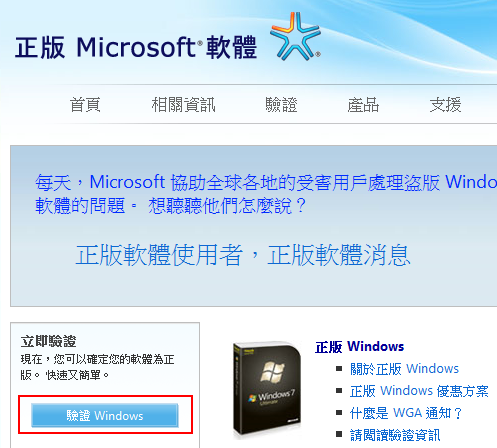Open the 什麼是 WGA 通知？ link
The height and width of the screenshot is (448, 497).
tap(406, 413)
